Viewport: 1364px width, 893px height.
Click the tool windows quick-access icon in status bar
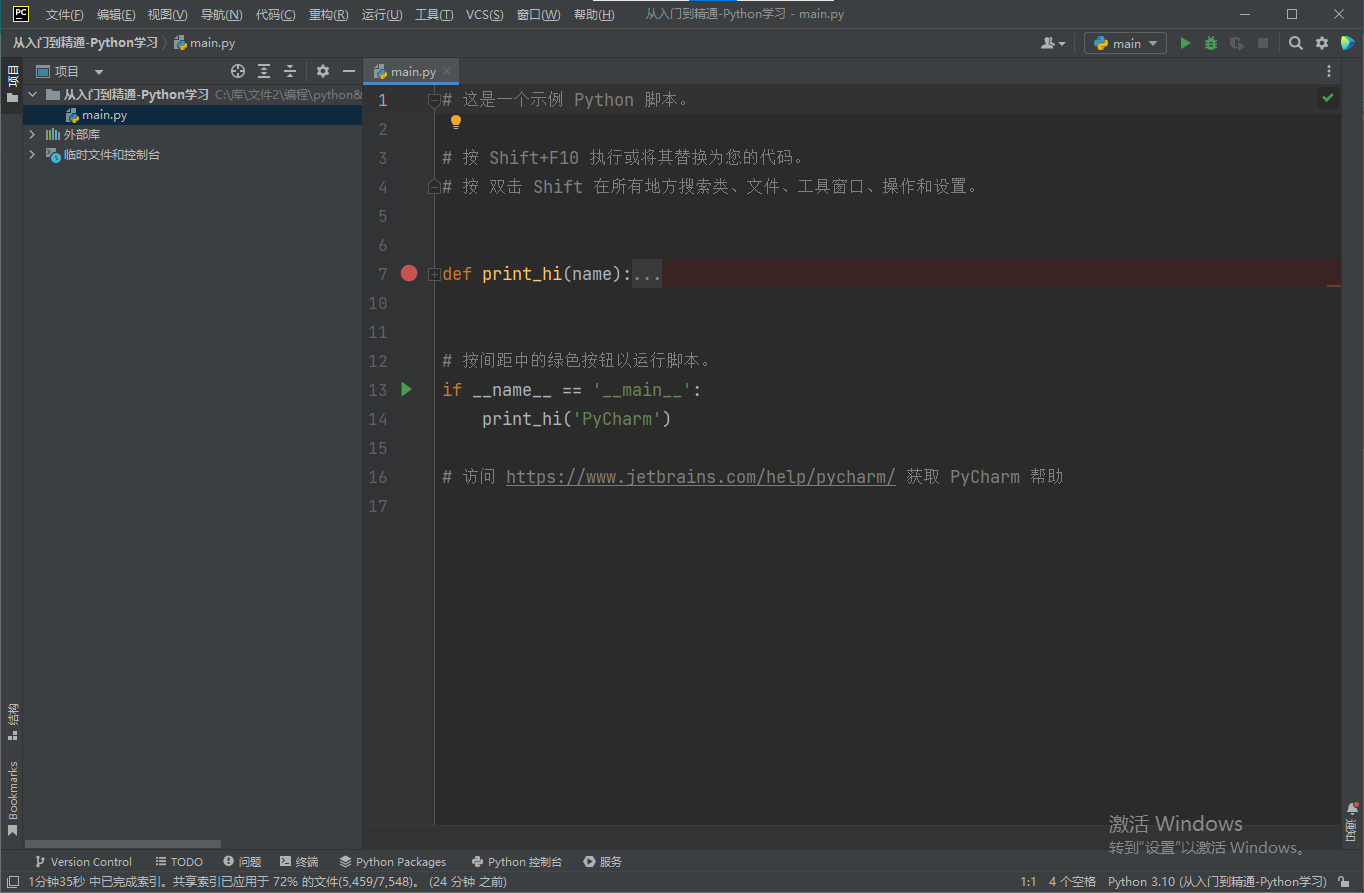coord(12,882)
